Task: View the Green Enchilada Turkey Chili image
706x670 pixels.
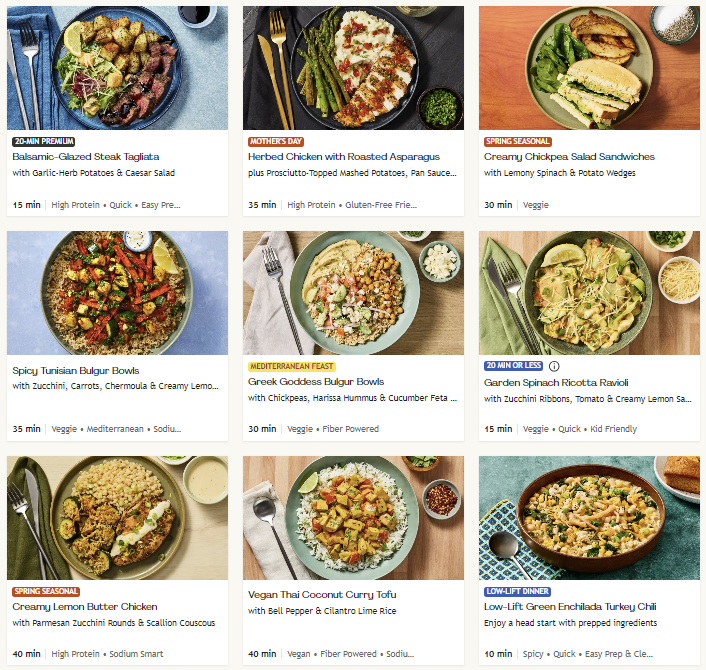Action: [x=589, y=518]
